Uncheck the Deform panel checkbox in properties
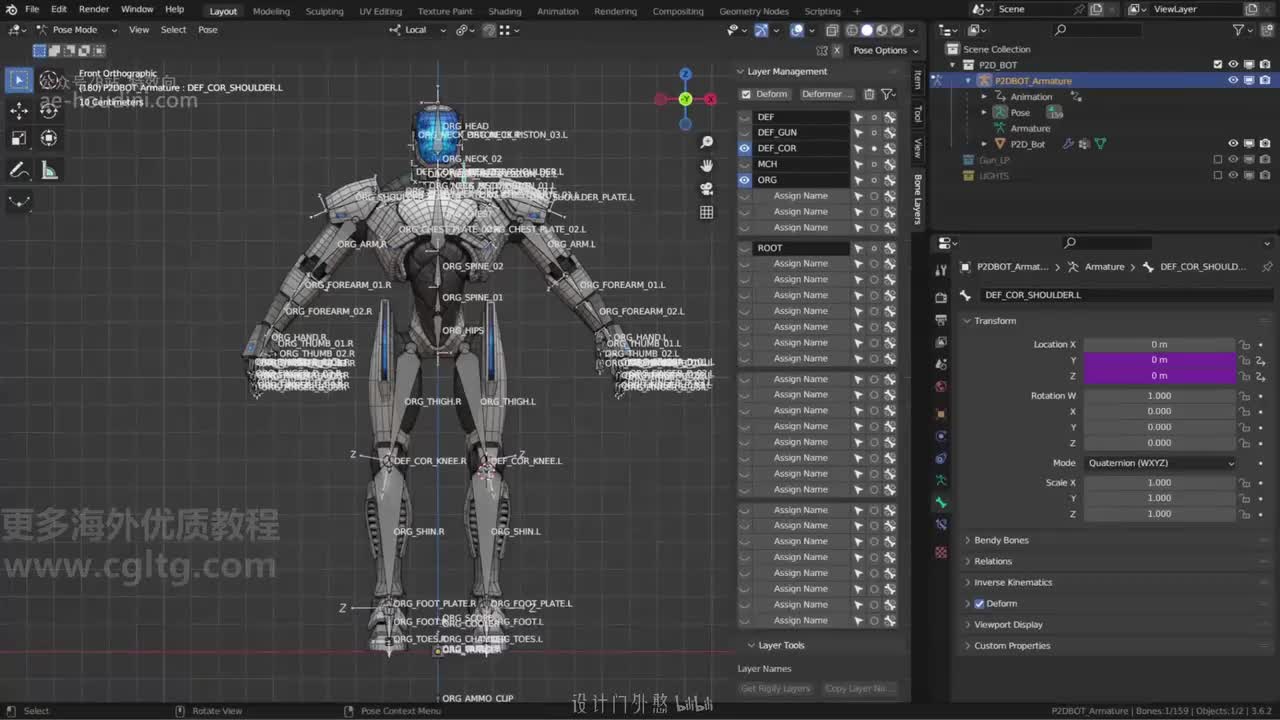The image size is (1280, 720). click(x=980, y=604)
